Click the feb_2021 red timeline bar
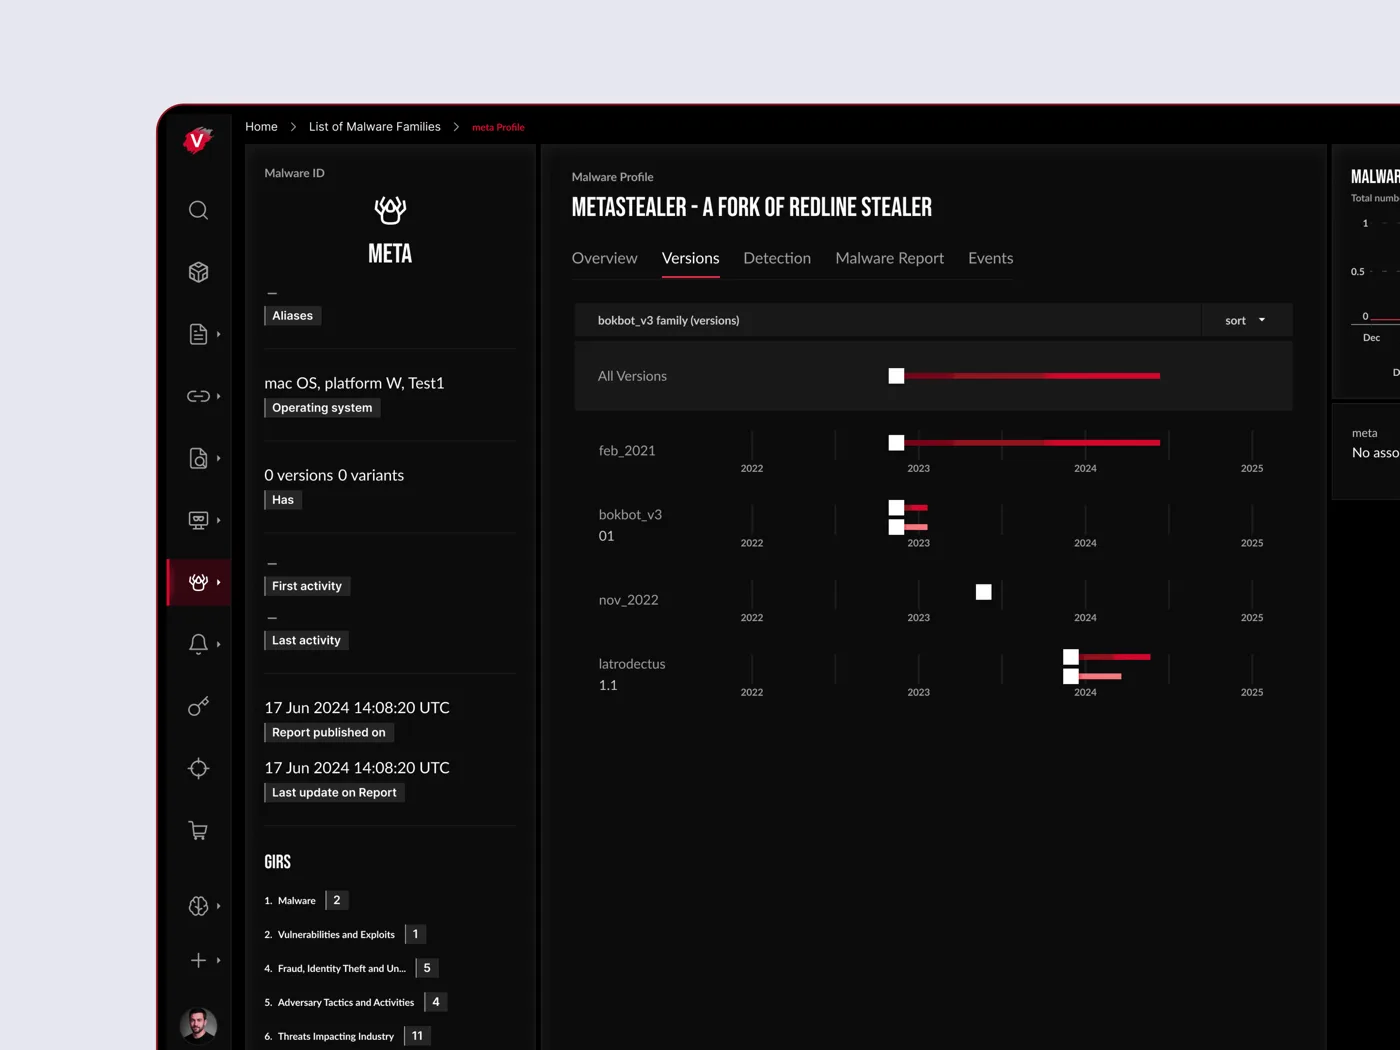1400x1050 pixels. tap(1032, 442)
